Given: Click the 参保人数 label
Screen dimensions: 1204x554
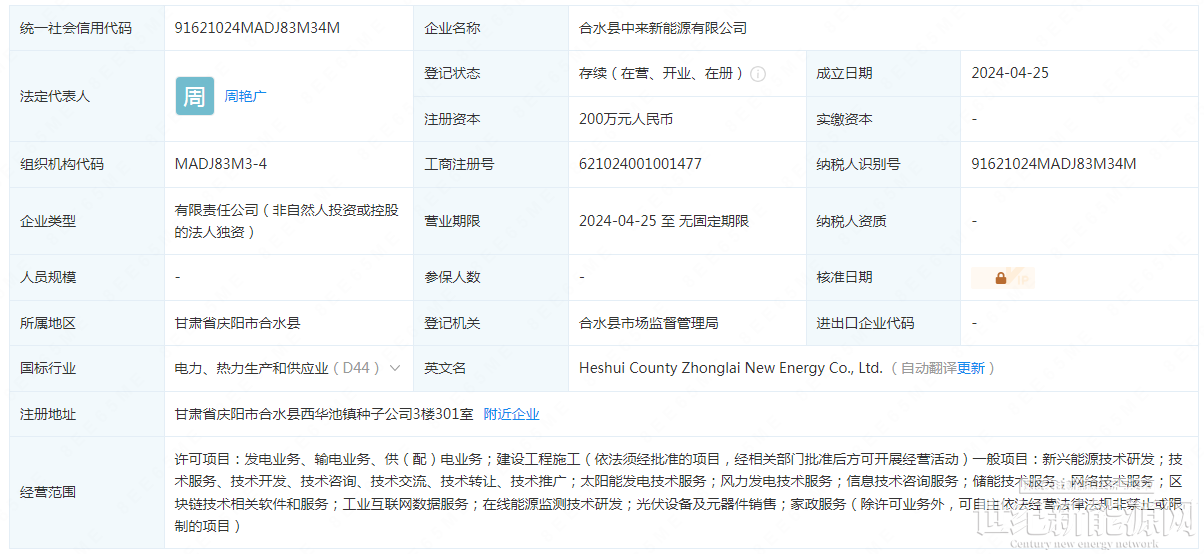Looking at the screenshot, I should click(452, 277).
